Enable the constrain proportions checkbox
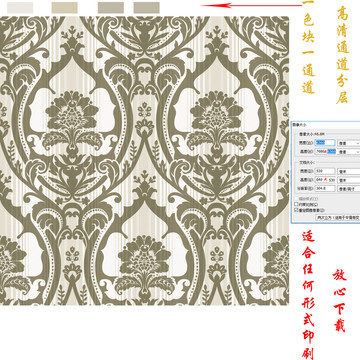 [x=296, y=204]
